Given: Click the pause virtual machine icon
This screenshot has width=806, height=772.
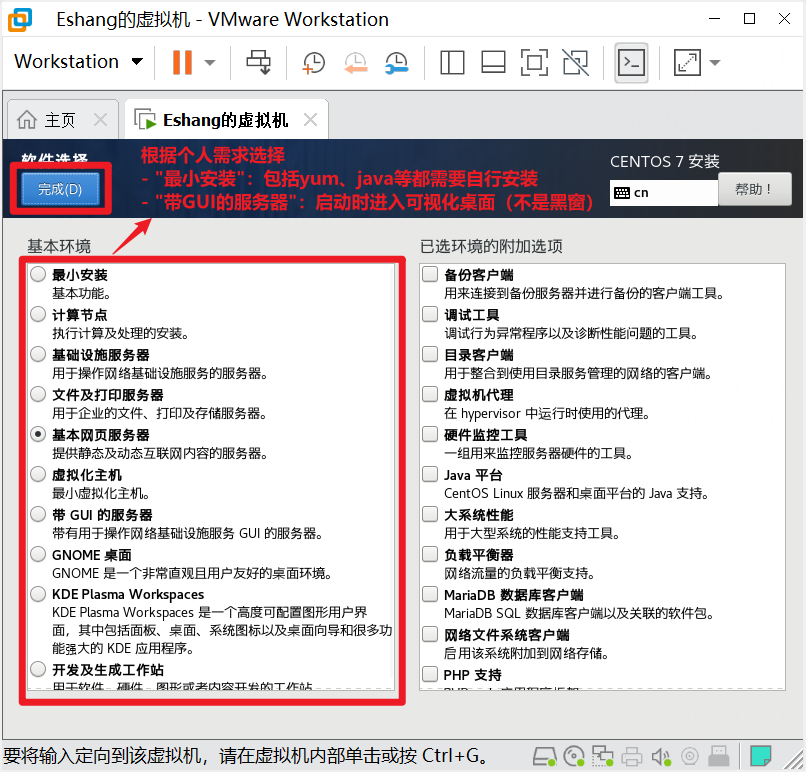Looking at the screenshot, I should point(182,62).
